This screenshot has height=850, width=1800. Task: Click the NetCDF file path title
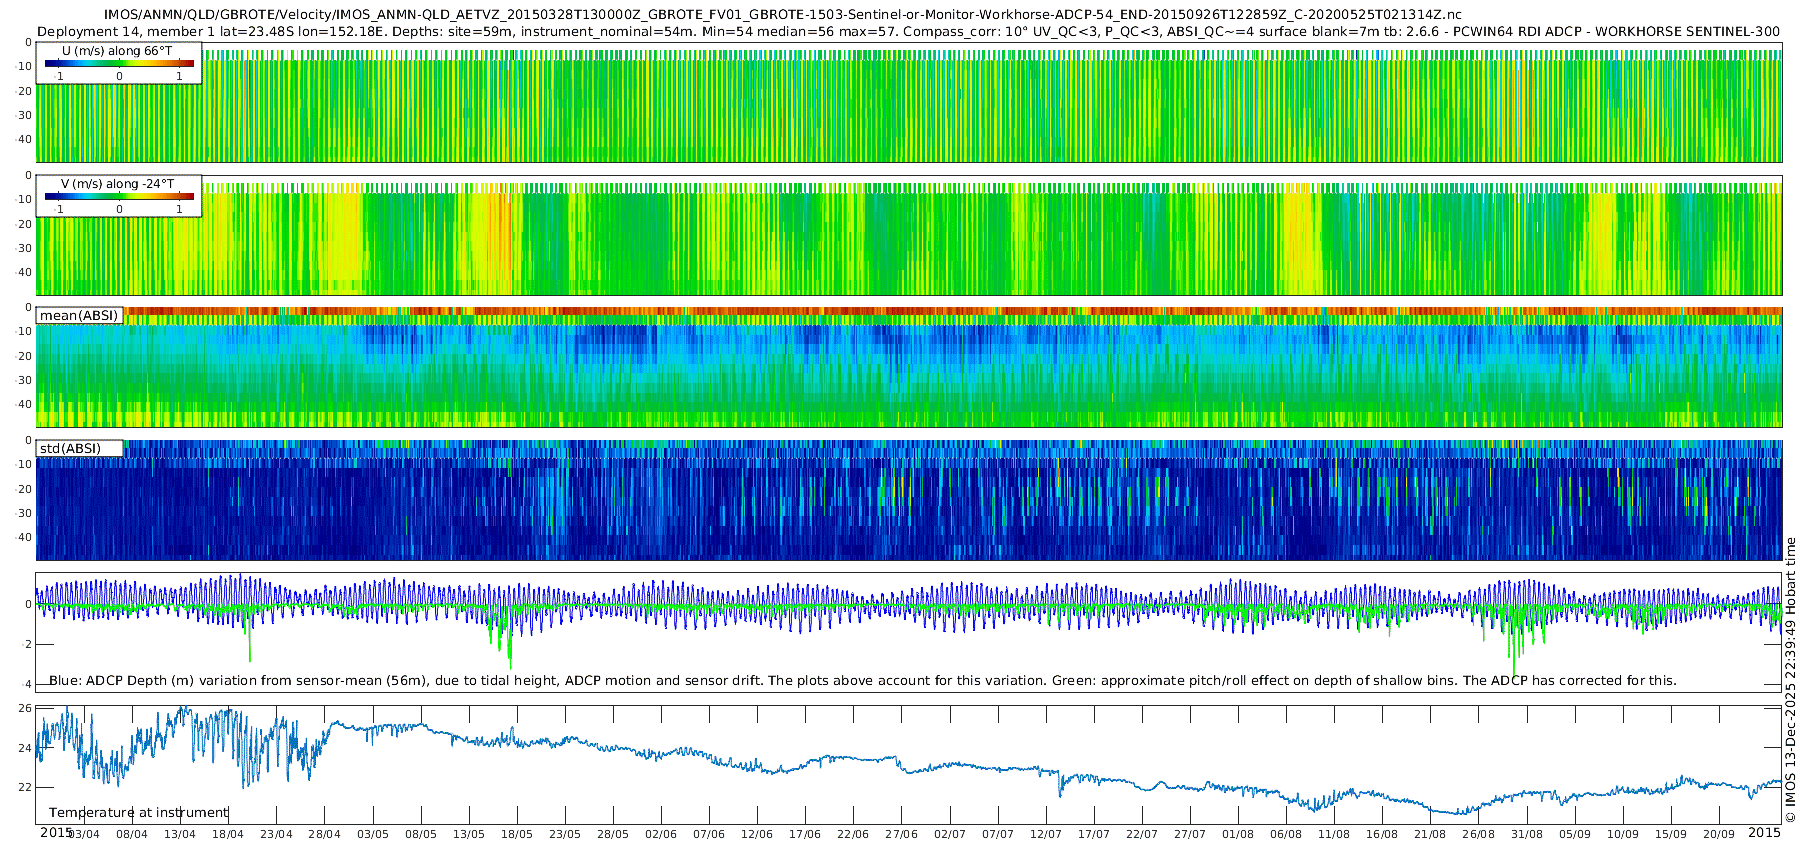[782, 15]
